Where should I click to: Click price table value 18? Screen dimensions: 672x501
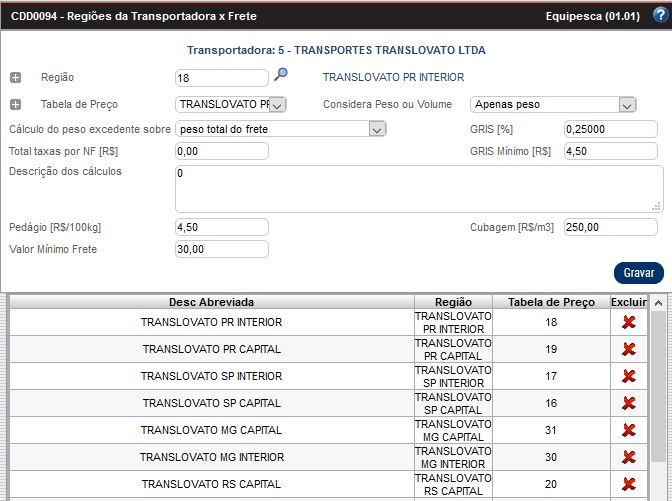551,322
